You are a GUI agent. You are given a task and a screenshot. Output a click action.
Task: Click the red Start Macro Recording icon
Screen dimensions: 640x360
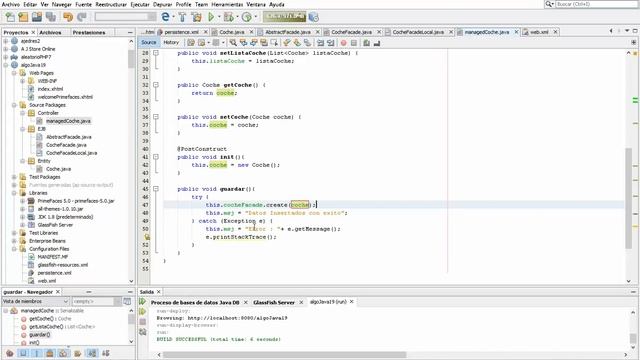click(x=343, y=42)
